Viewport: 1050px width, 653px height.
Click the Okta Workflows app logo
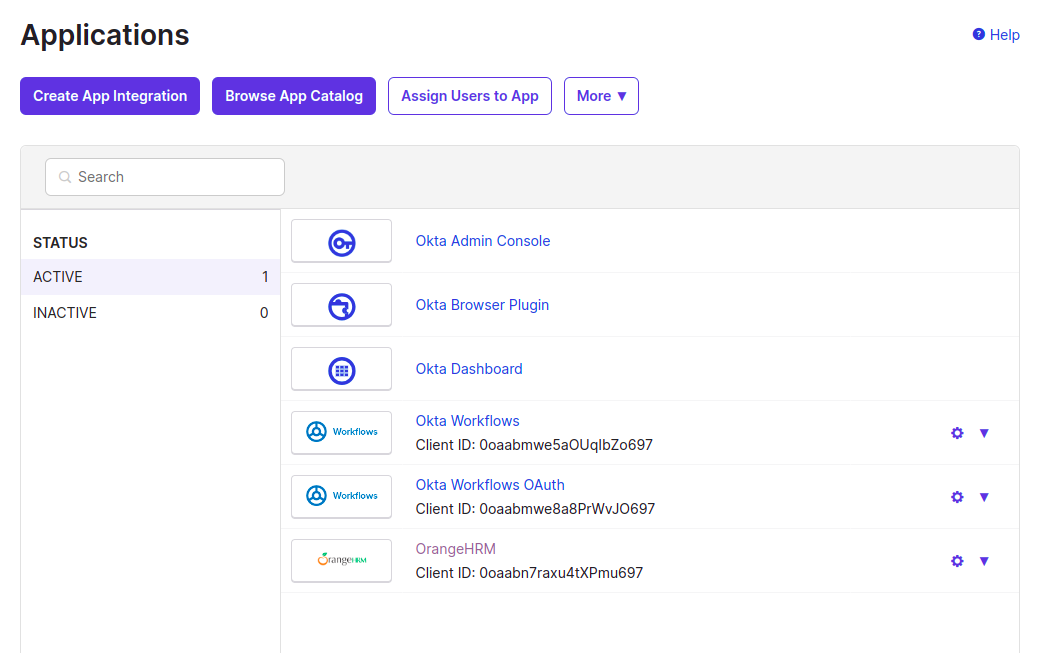coord(342,432)
